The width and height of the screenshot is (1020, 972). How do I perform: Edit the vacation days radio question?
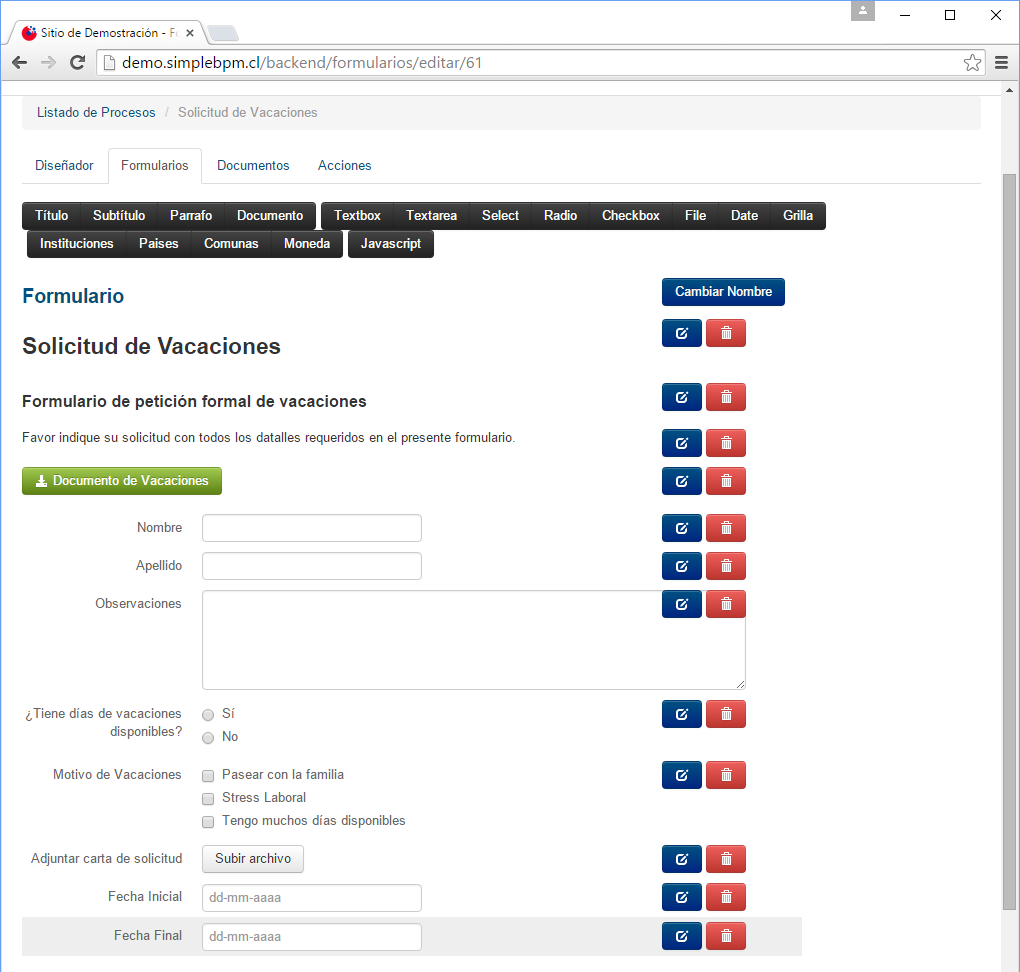[x=682, y=714]
